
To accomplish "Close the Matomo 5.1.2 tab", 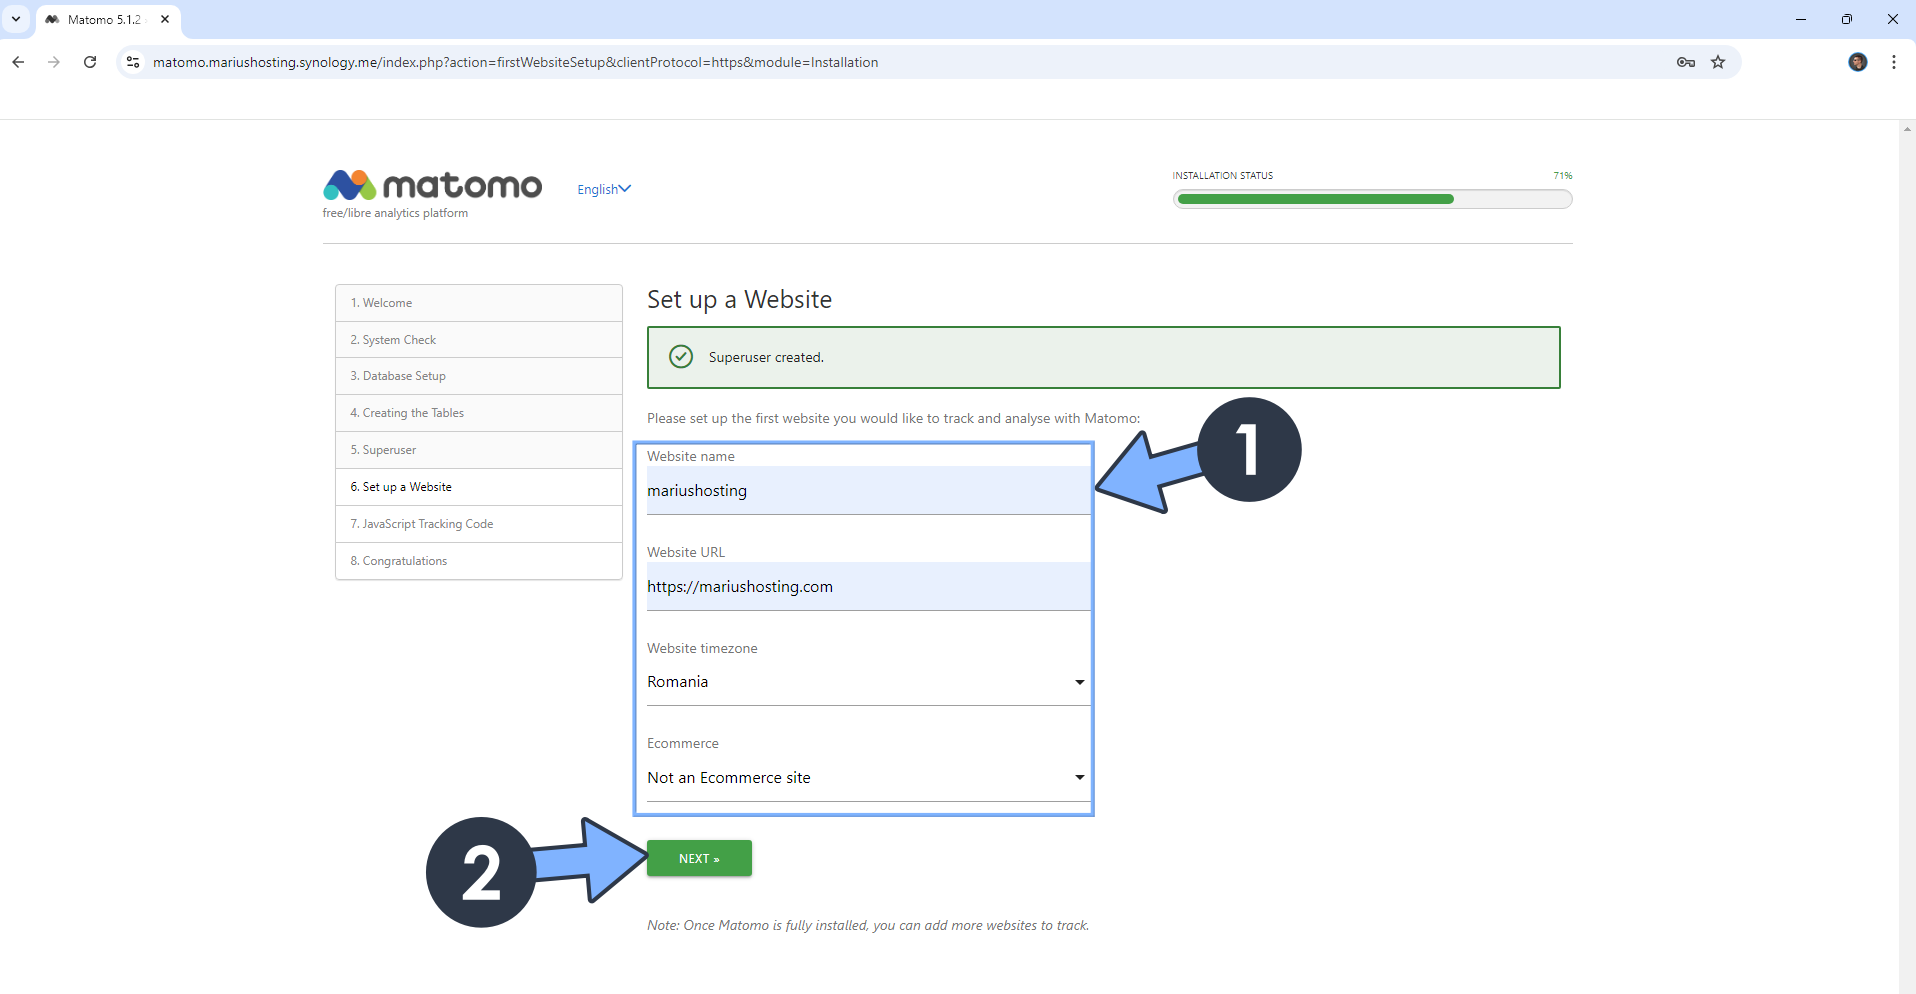I will [x=165, y=19].
